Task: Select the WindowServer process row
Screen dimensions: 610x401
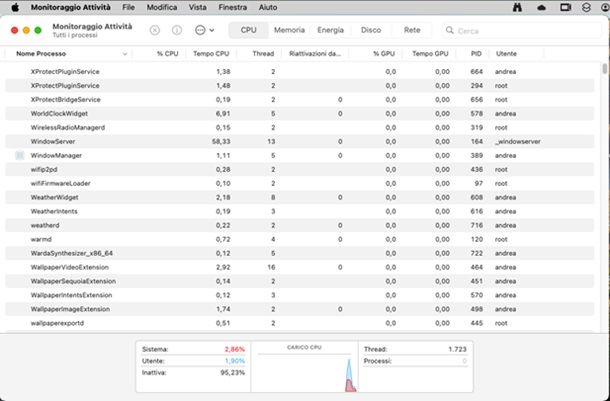Action: coord(300,142)
